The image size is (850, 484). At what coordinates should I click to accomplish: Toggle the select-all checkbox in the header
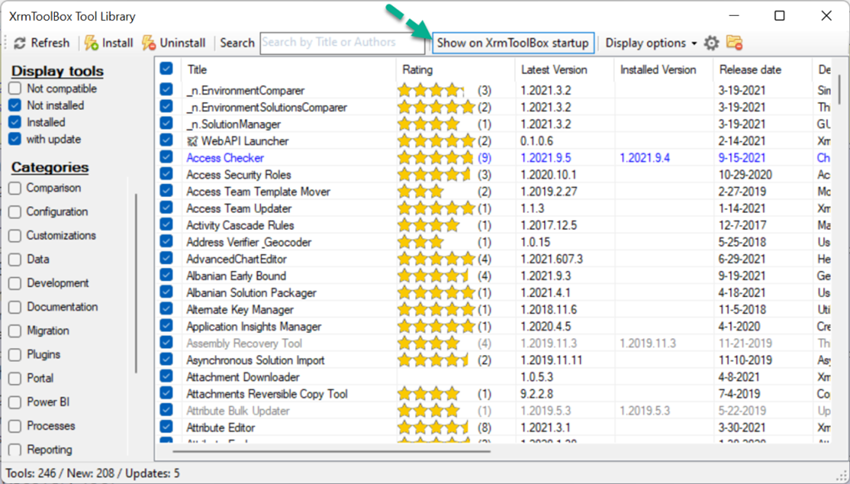166,69
